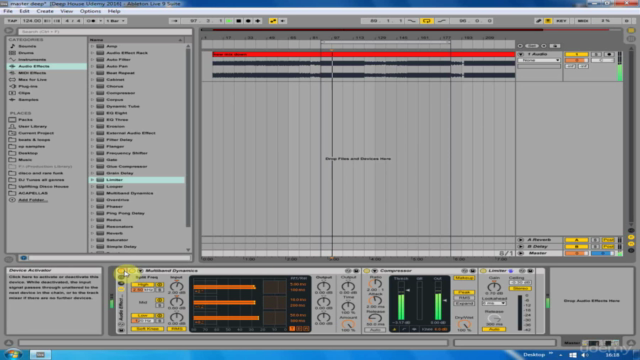This screenshot has height=360, width=640.
Task: Click the browser Search field
Action: click(x=105, y=31)
